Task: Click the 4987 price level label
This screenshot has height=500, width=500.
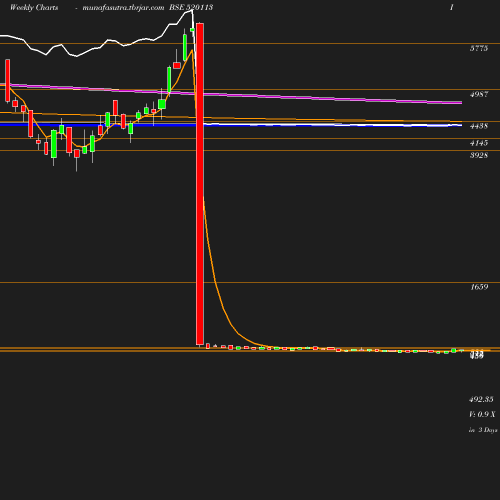Action: tap(479, 94)
